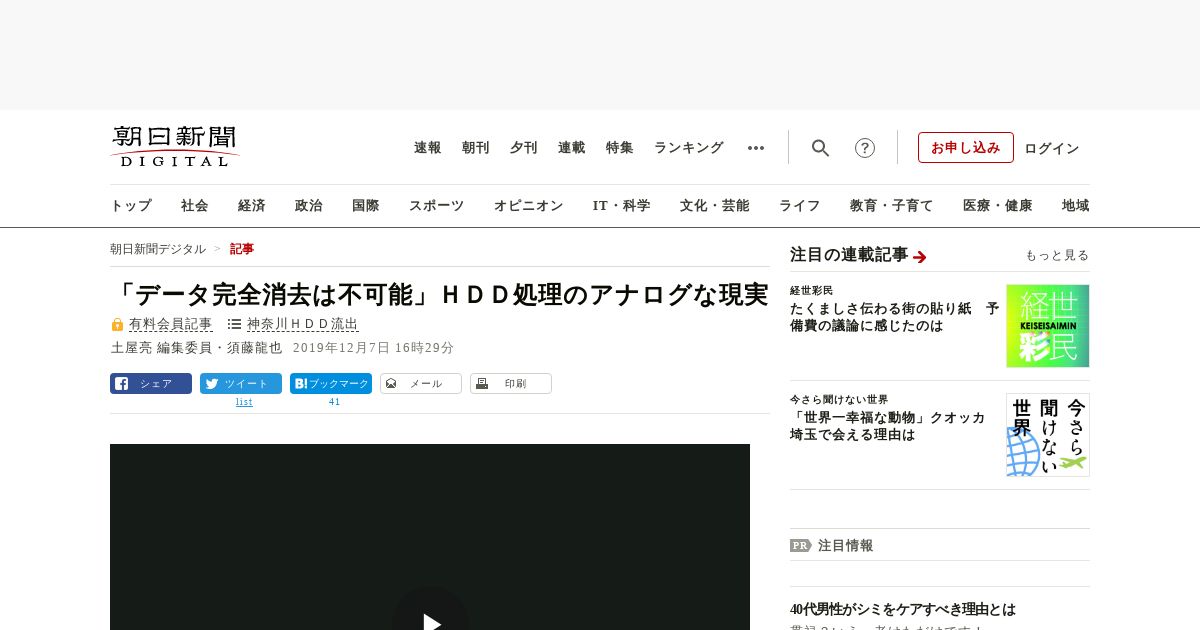The height and width of the screenshot is (630, 1200).
Task: Open the 速報 header menu
Action: [428, 148]
